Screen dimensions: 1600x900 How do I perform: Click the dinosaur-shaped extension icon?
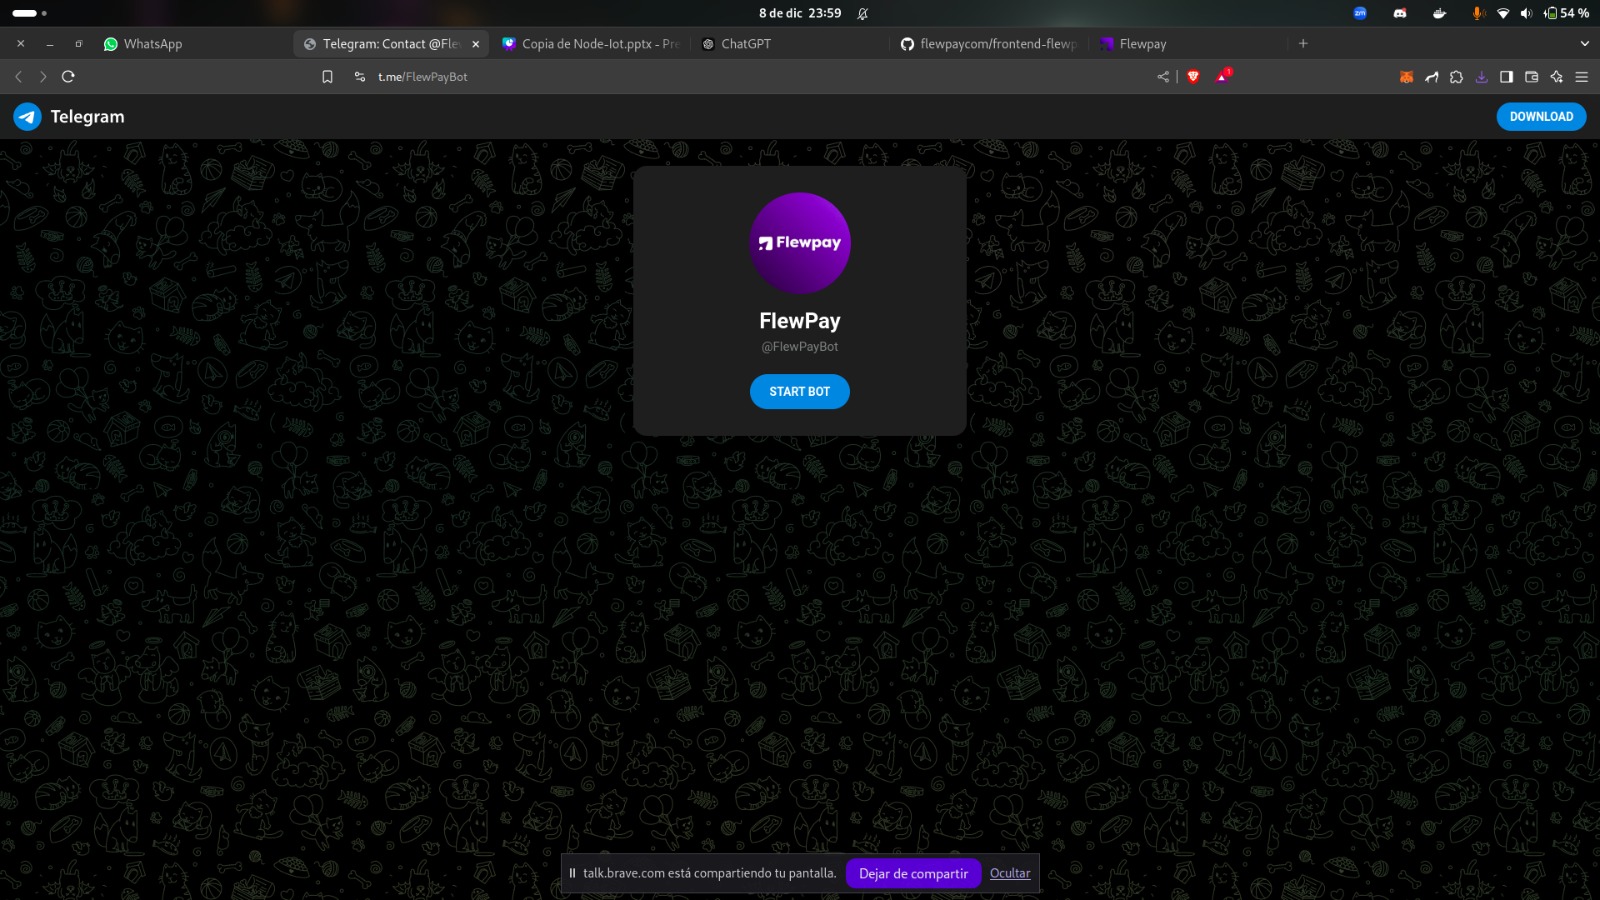[1431, 77]
